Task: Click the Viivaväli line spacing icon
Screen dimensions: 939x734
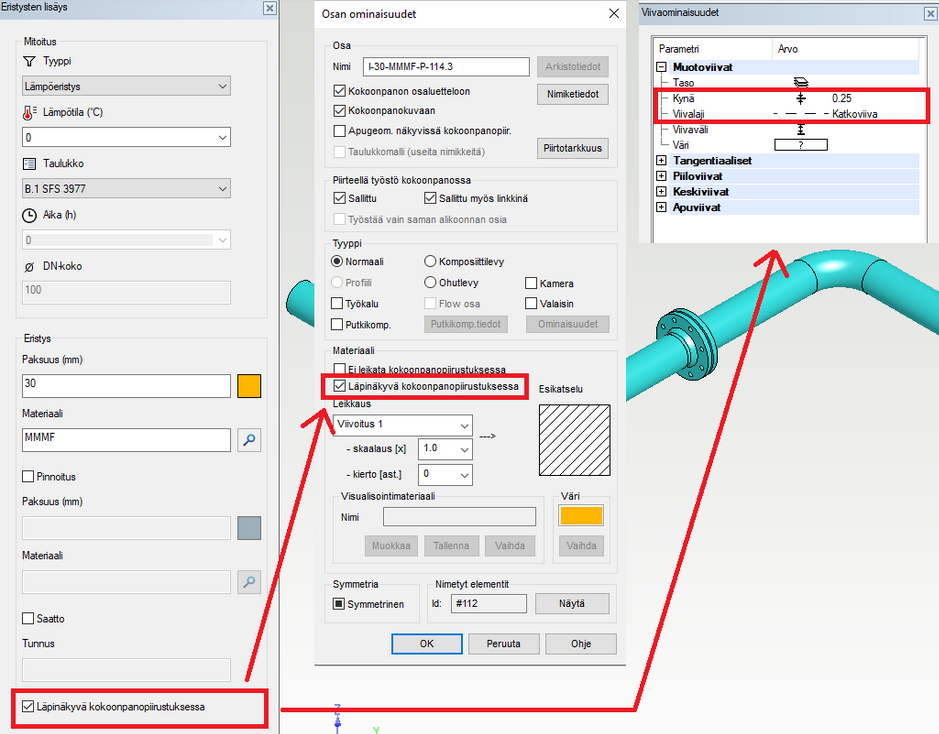Action: (x=801, y=129)
